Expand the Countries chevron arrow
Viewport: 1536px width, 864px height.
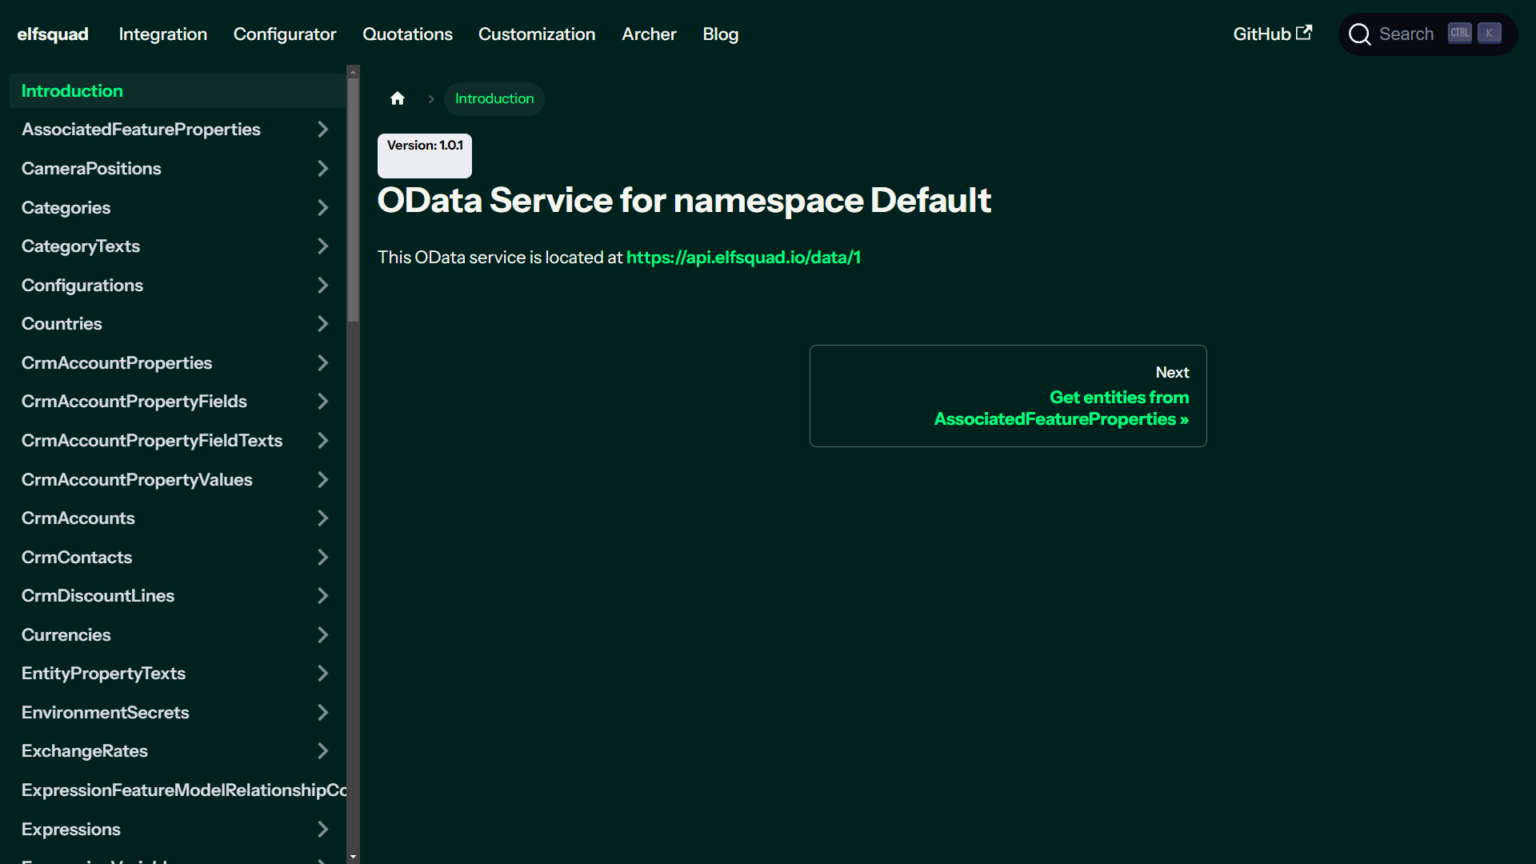[322, 324]
